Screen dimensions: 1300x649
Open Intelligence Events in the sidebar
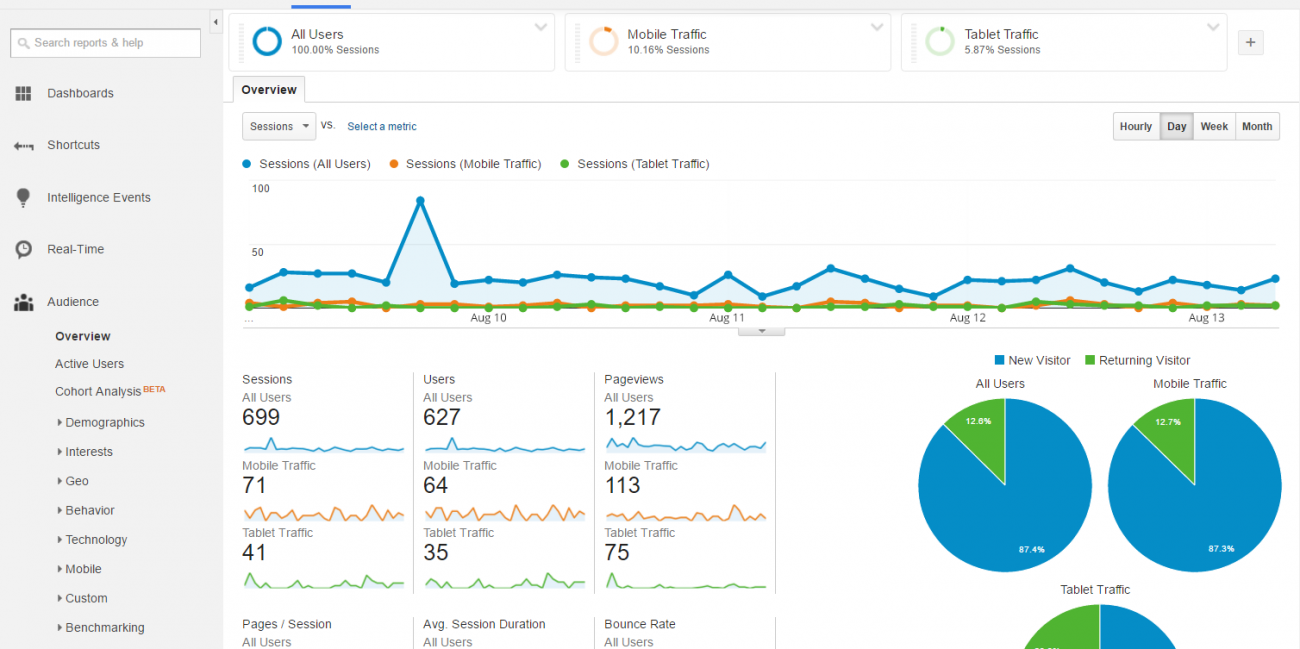click(x=99, y=198)
